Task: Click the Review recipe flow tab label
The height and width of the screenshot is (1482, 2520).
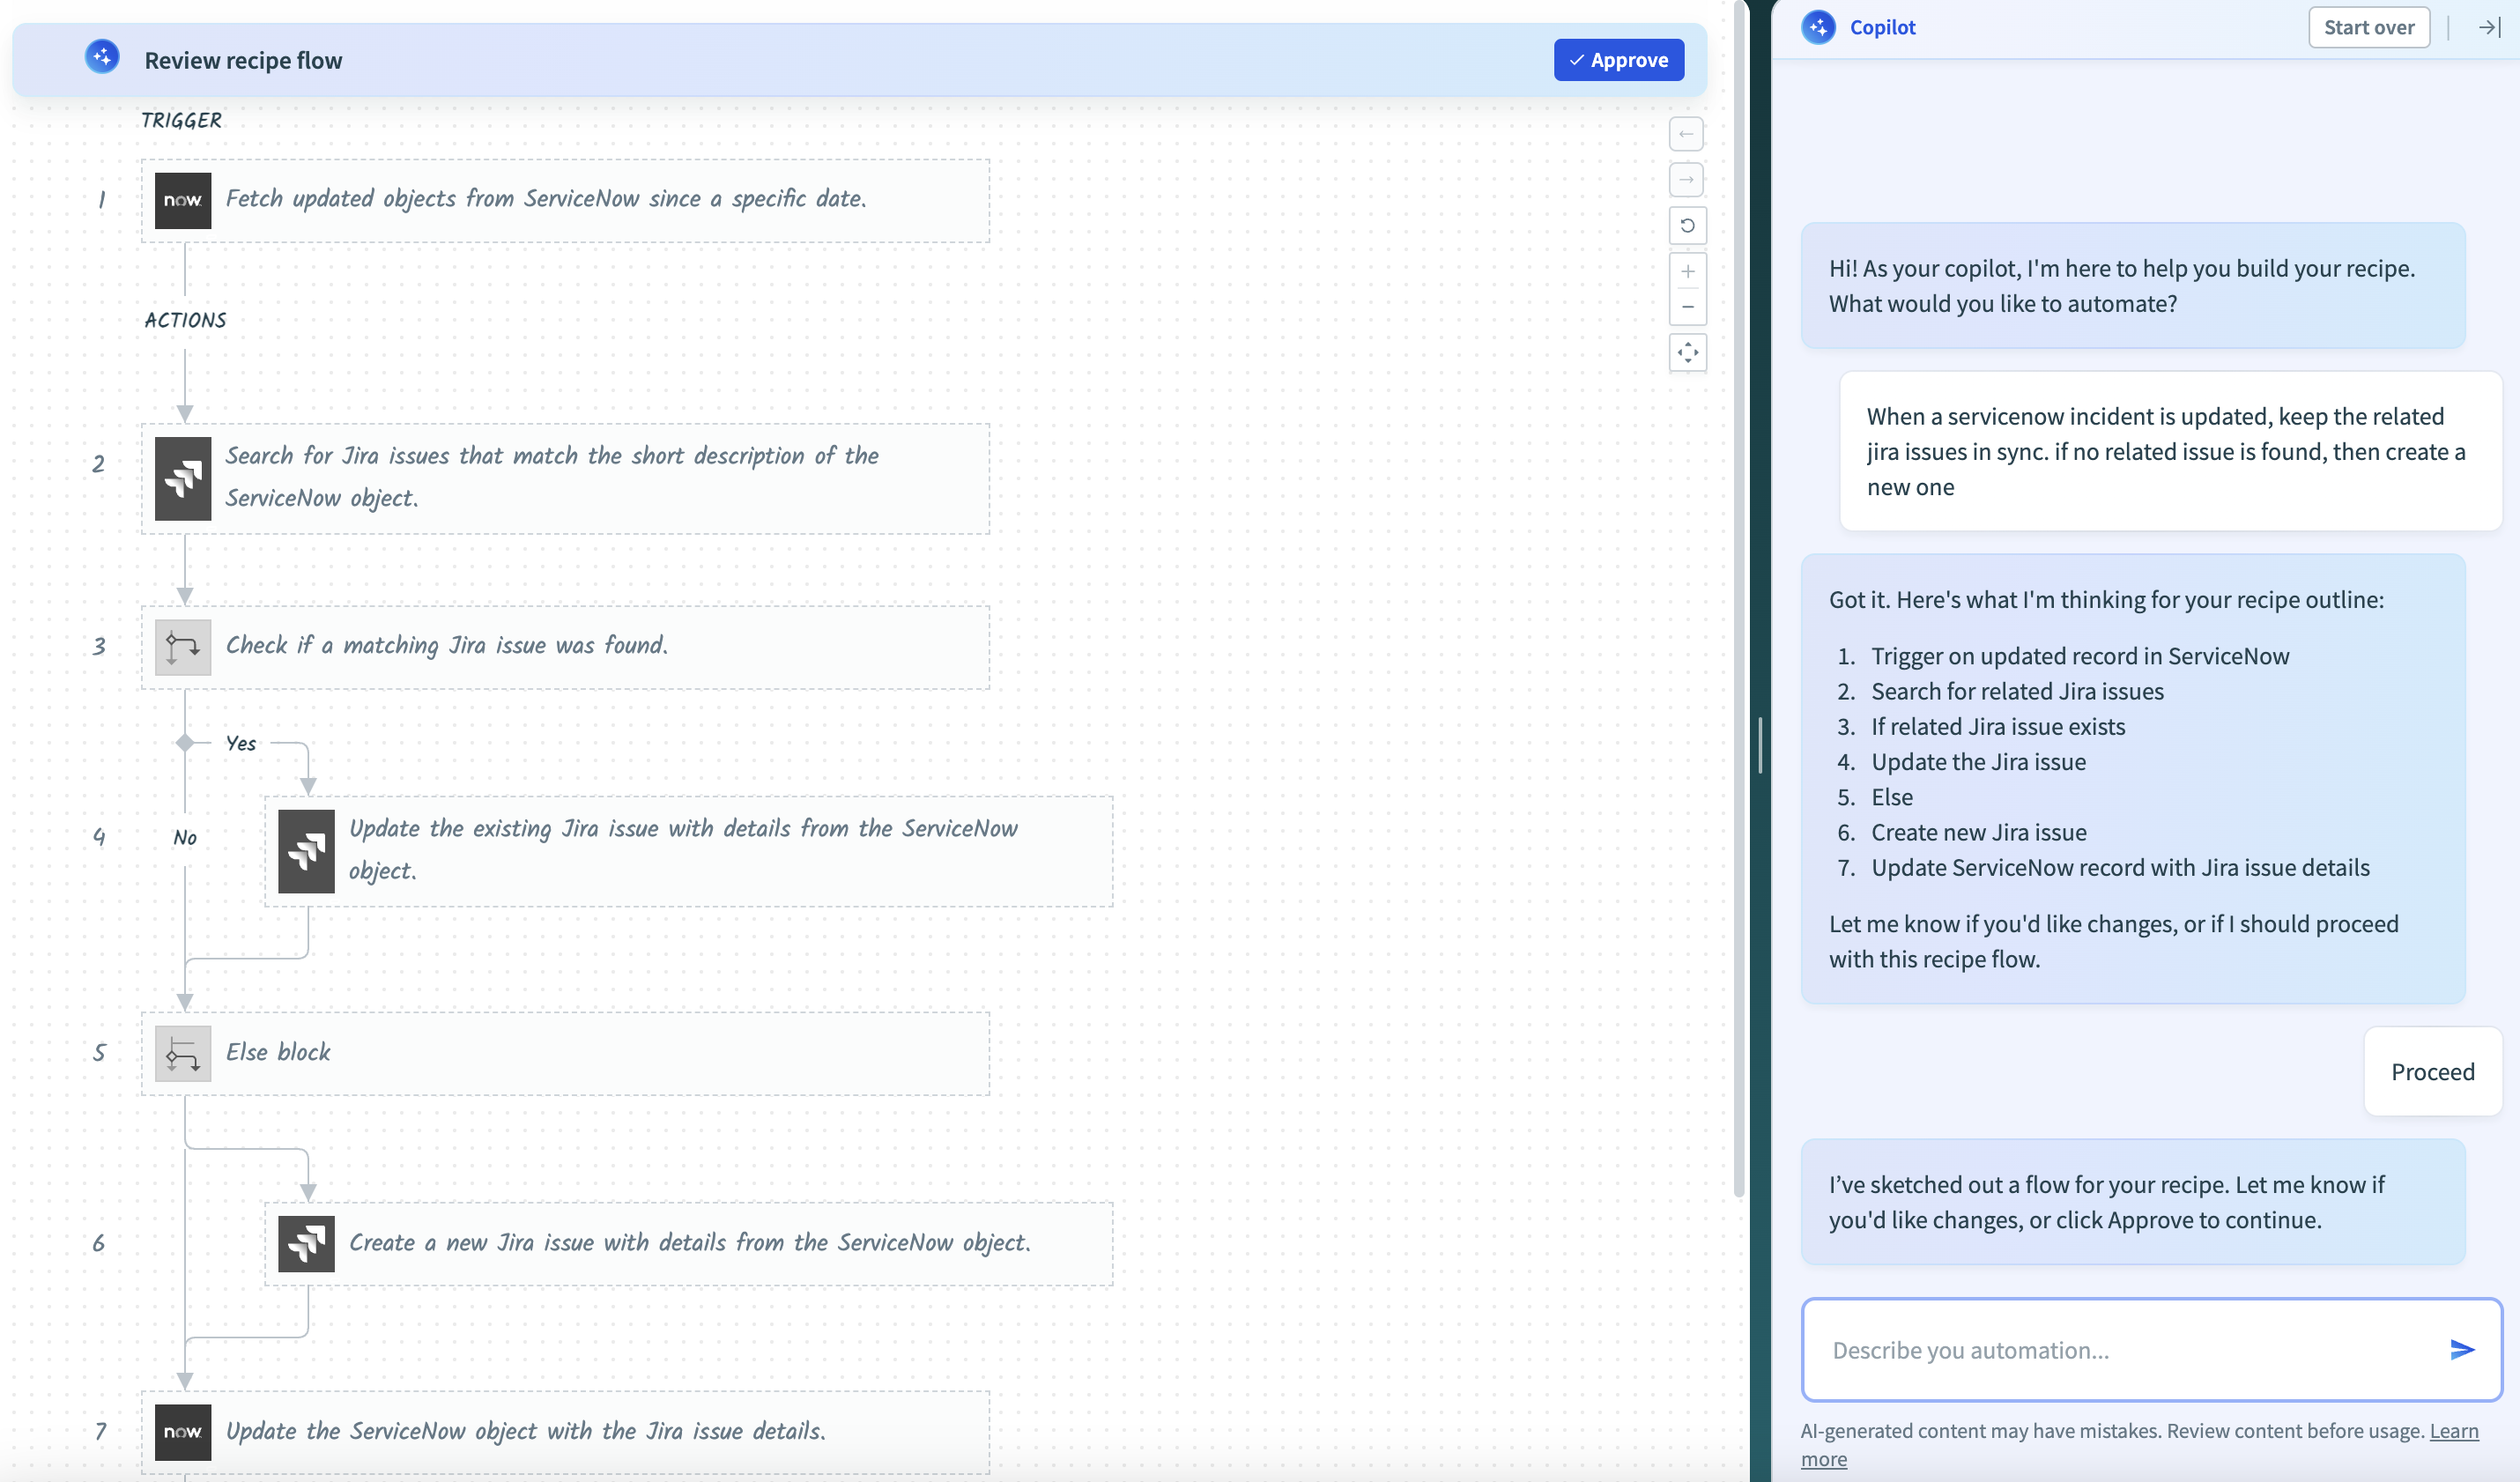Action: [x=243, y=60]
